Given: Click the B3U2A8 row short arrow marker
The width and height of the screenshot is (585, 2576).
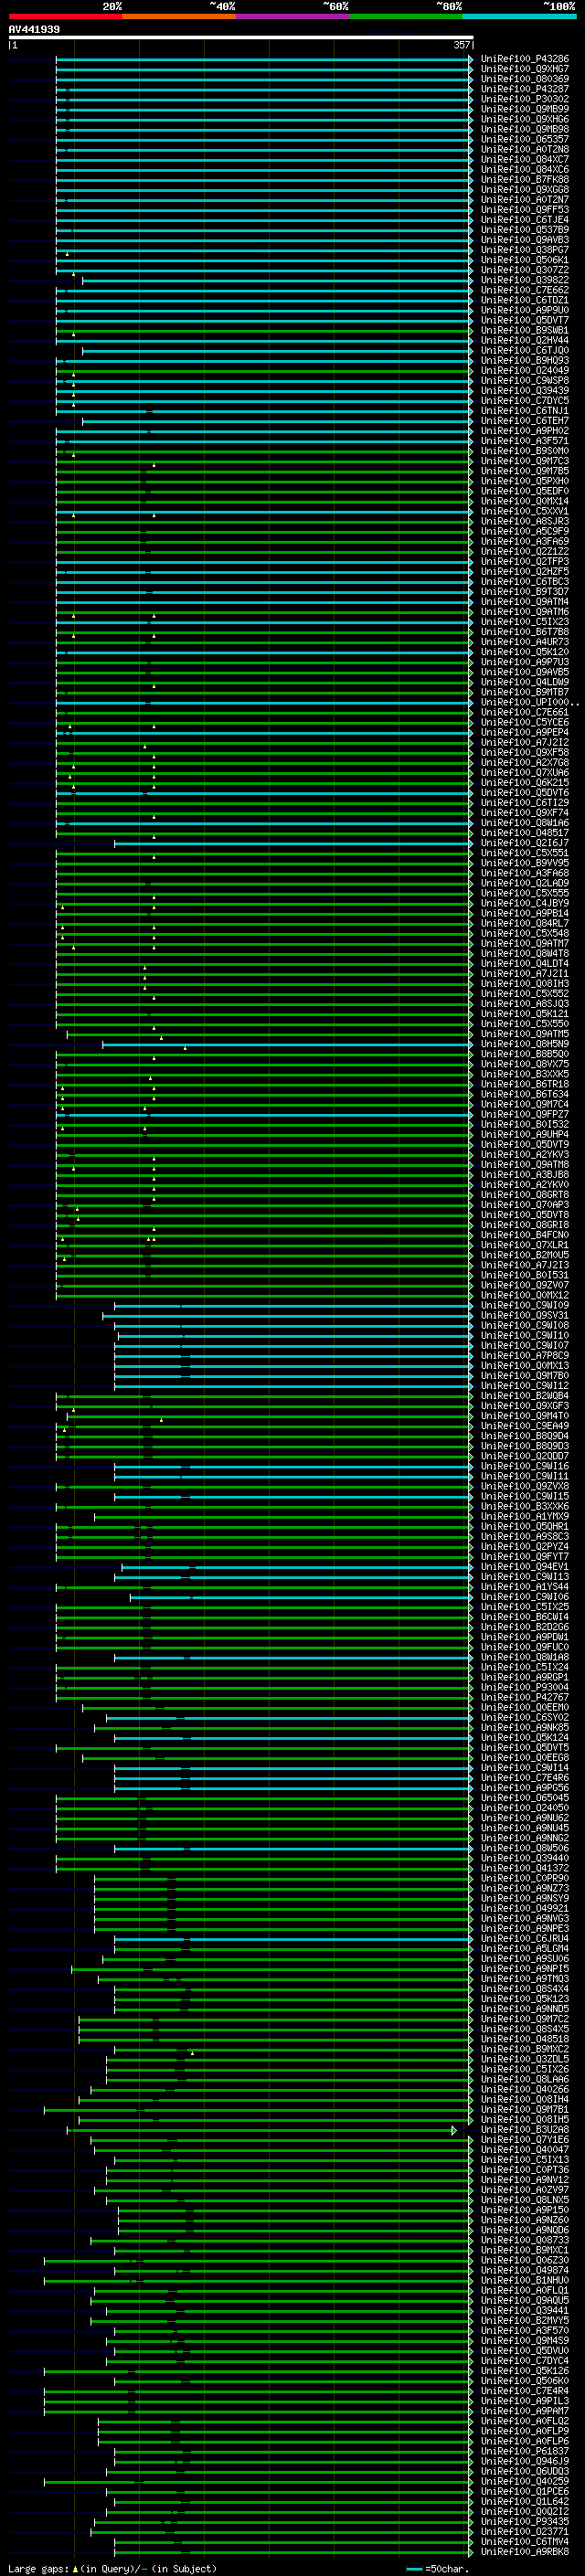Looking at the screenshot, I should [455, 2130].
